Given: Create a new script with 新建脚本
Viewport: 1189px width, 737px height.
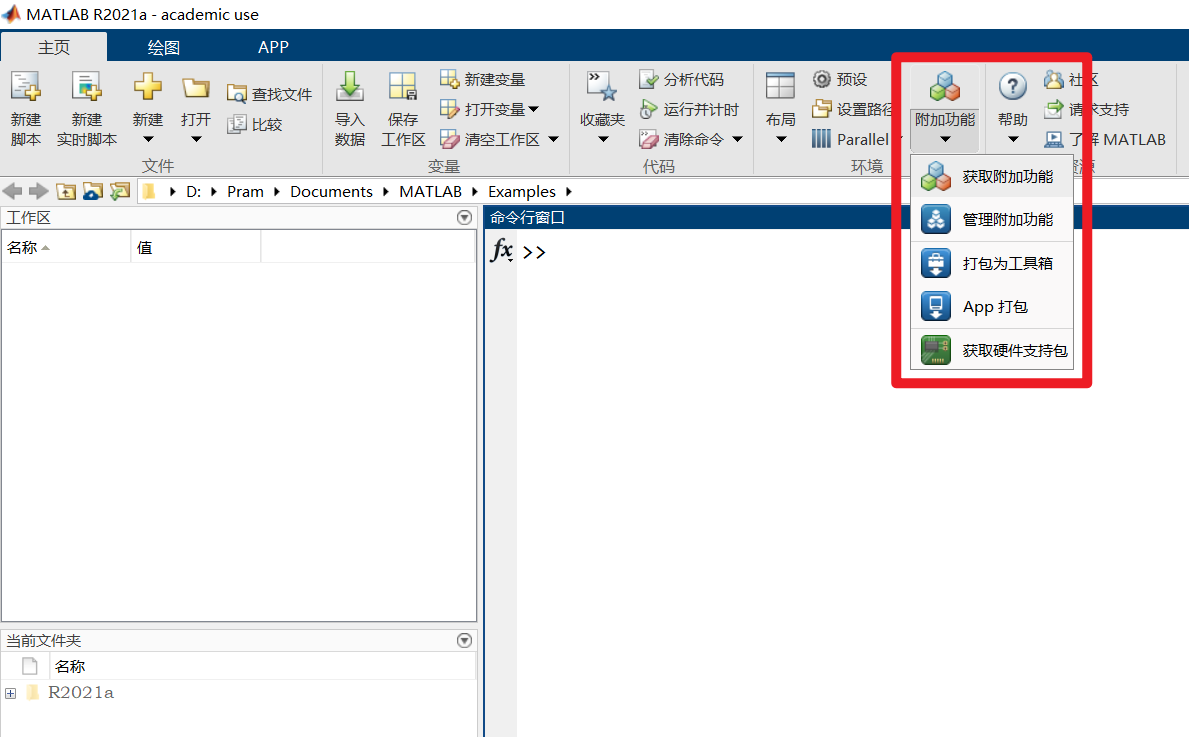Looking at the screenshot, I should pyautogui.click(x=26, y=108).
